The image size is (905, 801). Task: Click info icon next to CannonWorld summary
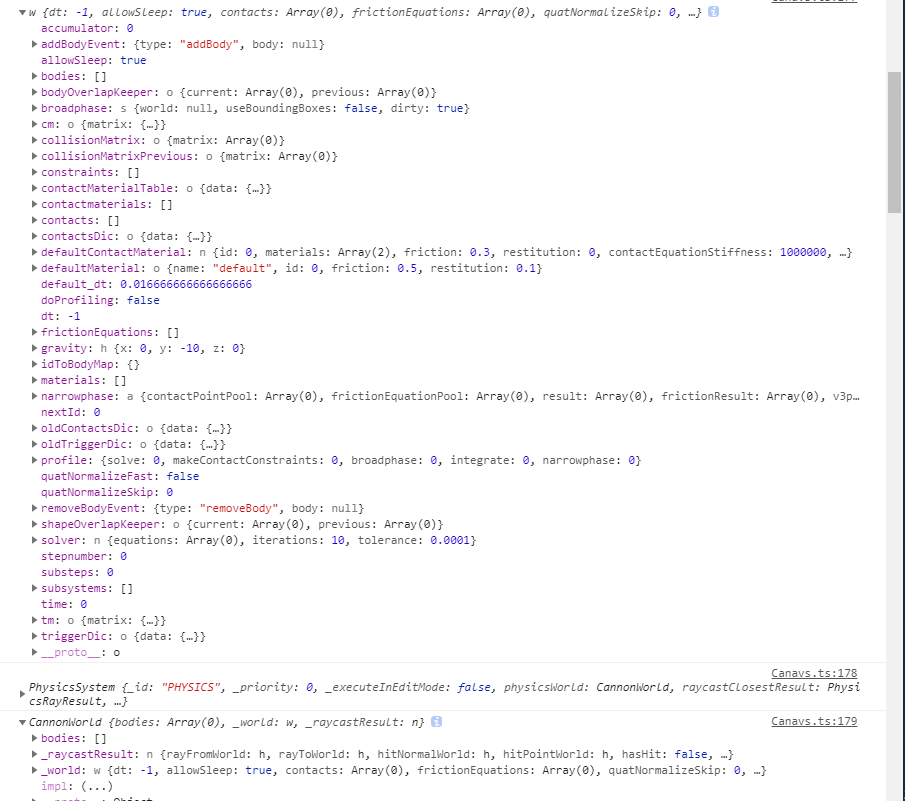tap(436, 722)
